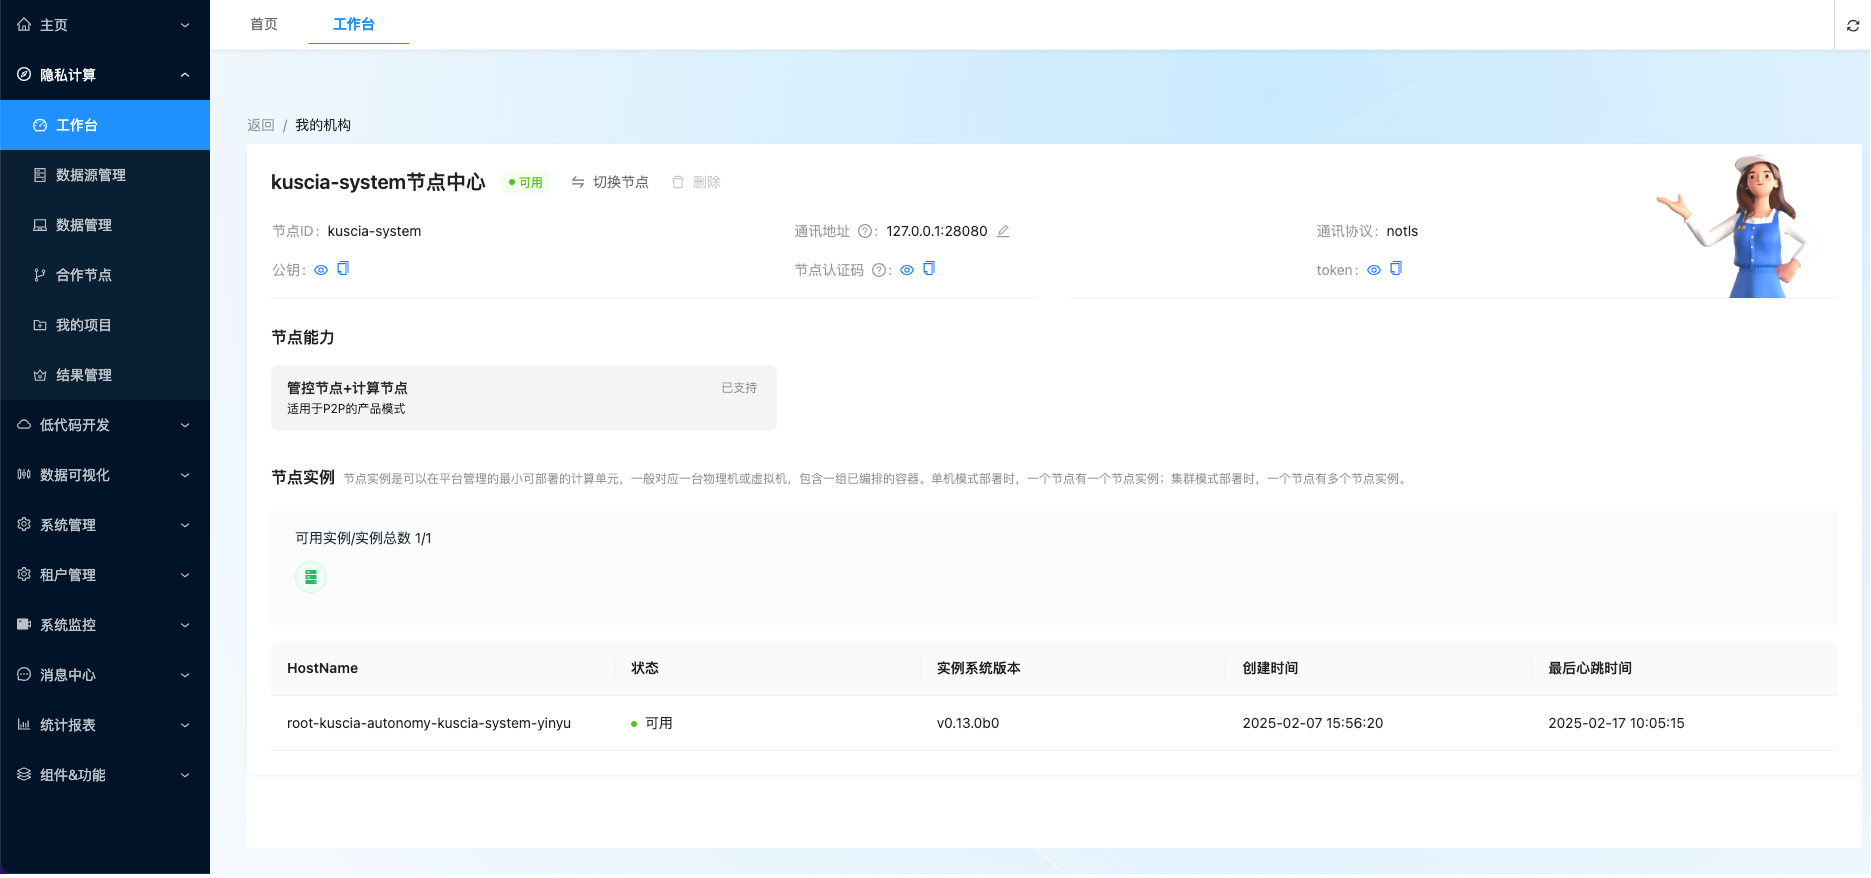The image size is (1871, 878).
Task: Click hostname root-kuscia-autonomy-kuscia-system-yinyu
Action: click(429, 723)
